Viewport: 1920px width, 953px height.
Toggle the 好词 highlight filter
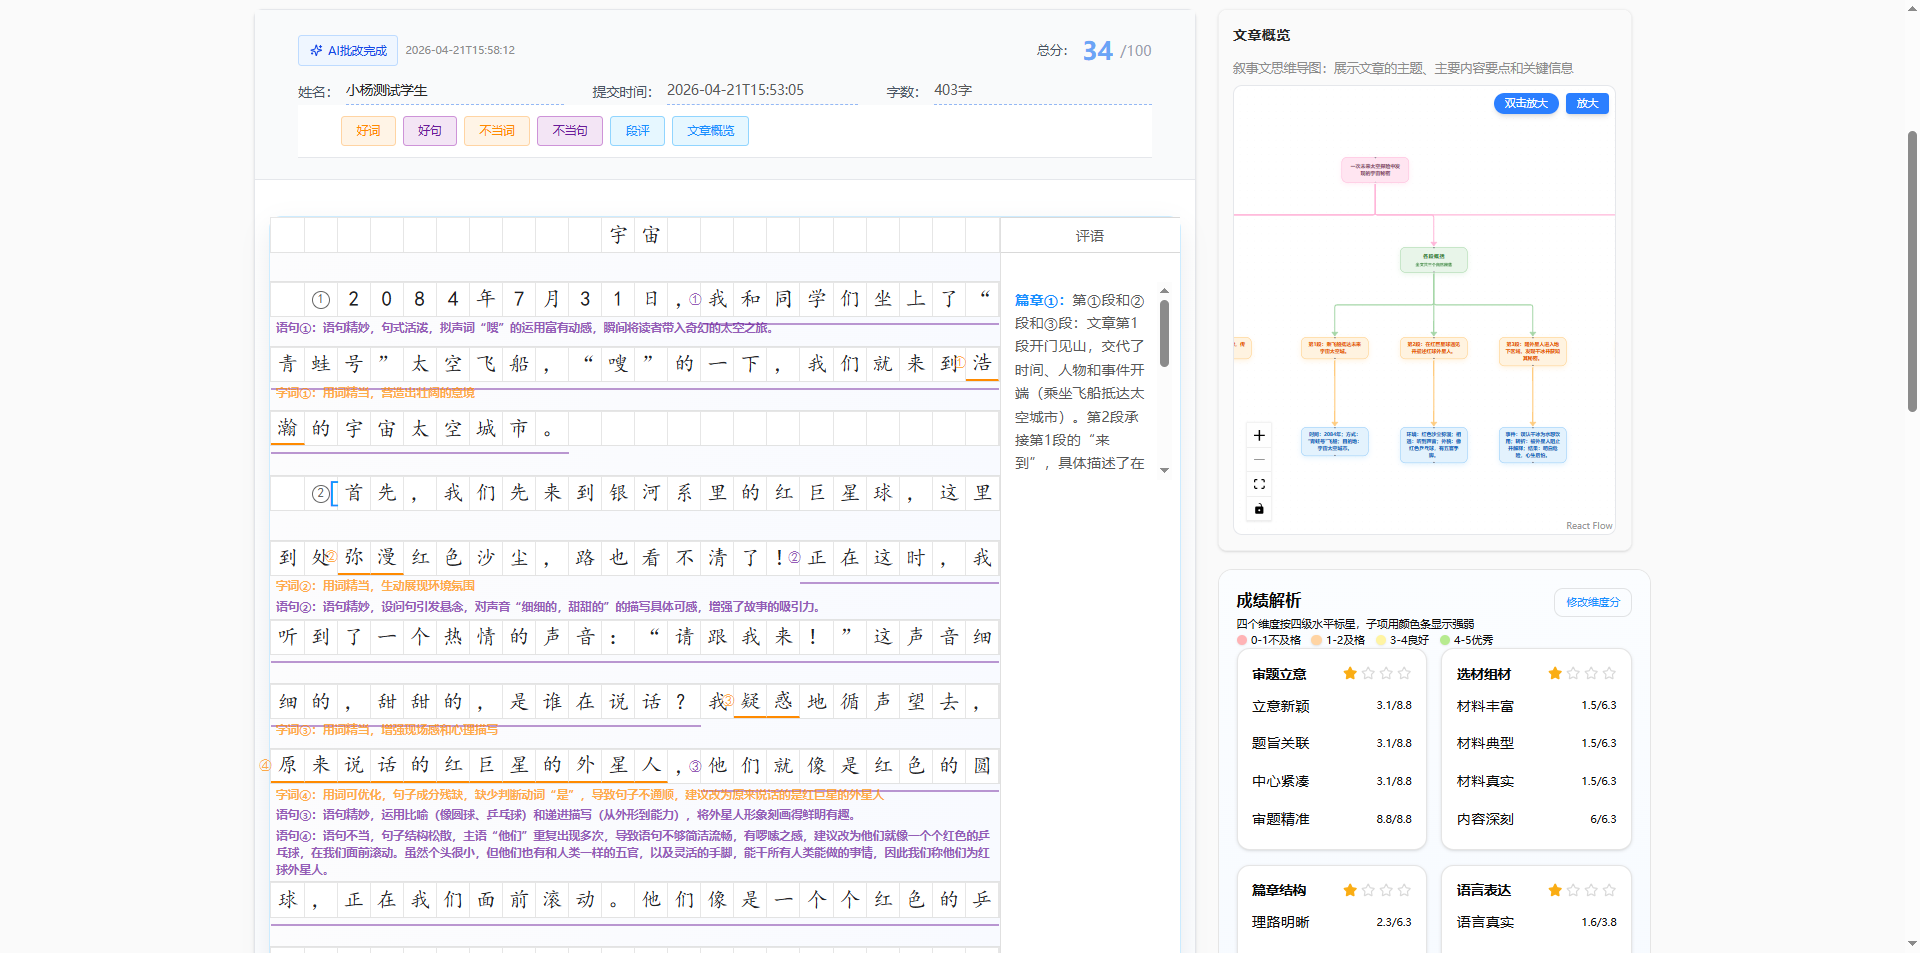tap(368, 131)
